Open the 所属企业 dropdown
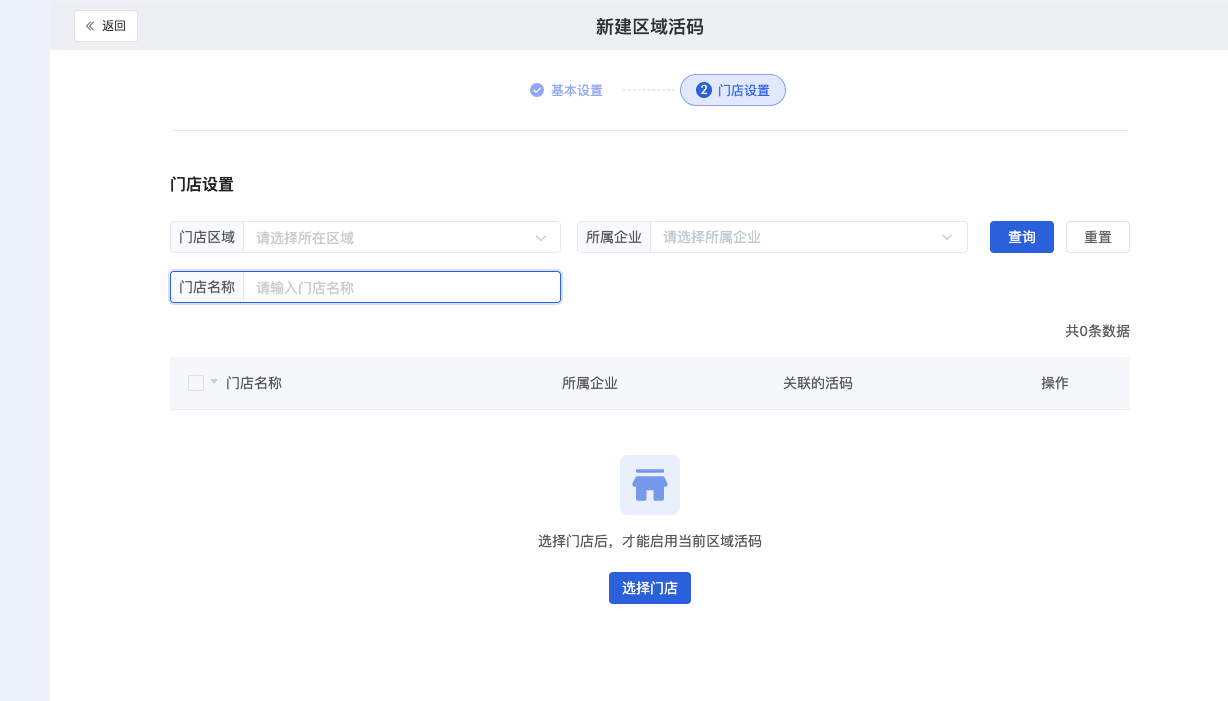 tap(808, 237)
